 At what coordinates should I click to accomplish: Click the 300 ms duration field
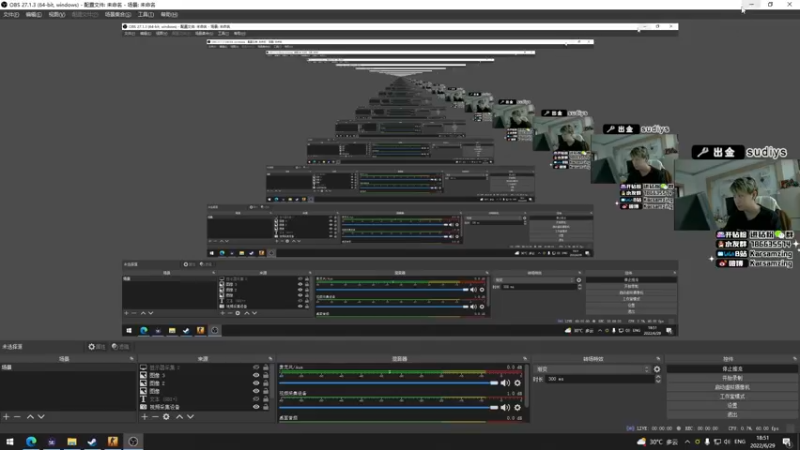pyautogui.click(x=600, y=379)
